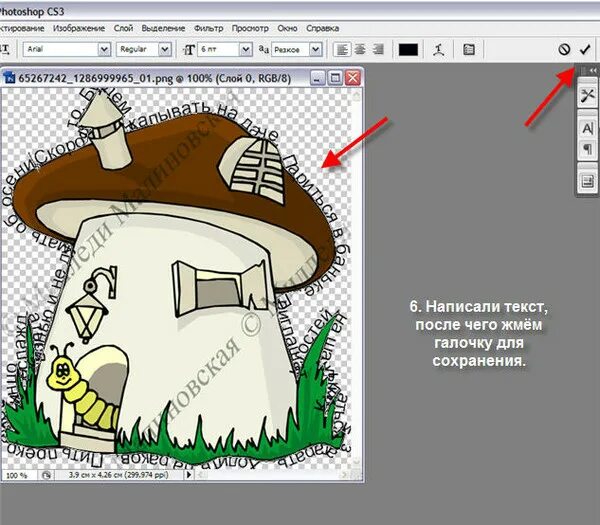Image resolution: width=600 pixels, height=525 pixels.
Task: Click the Arial font name field
Action: [61, 49]
